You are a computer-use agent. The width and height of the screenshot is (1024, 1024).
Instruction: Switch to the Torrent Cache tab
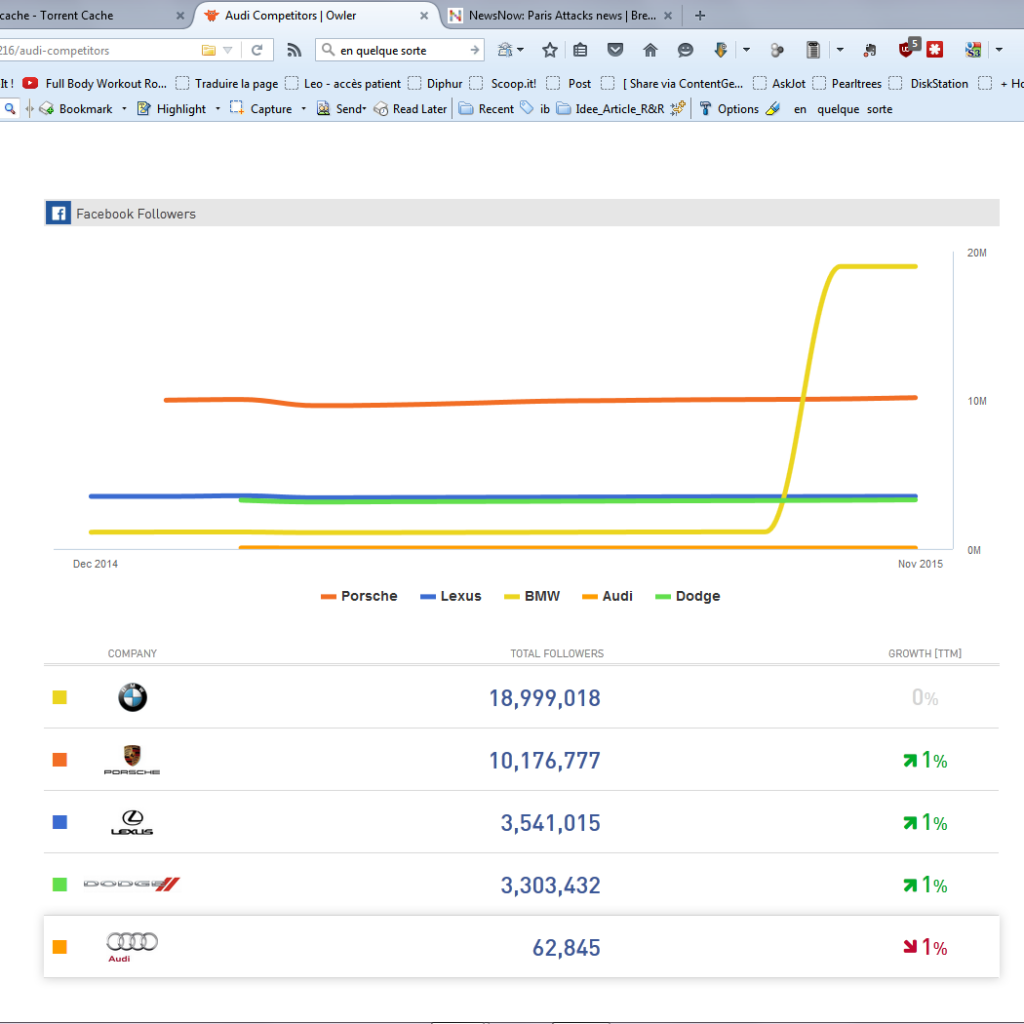89,16
